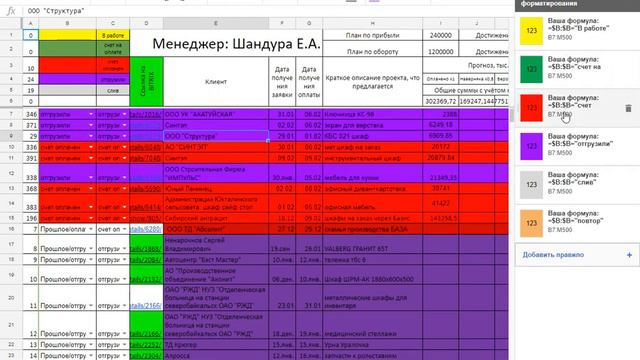Select cell ООО УК "АКАТУЙСКАЯ"

coord(216,114)
